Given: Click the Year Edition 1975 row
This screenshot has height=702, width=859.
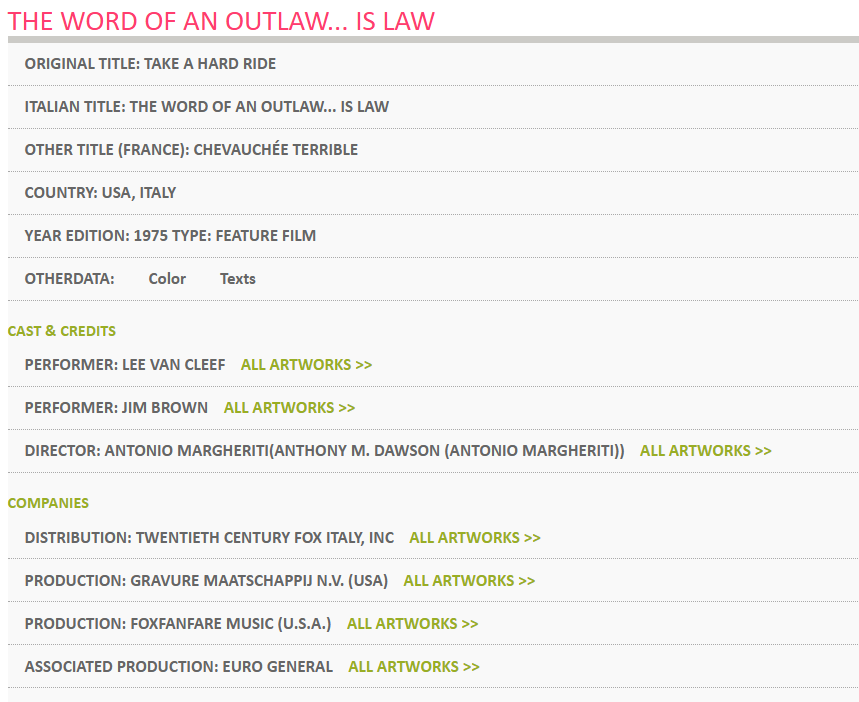Looking at the screenshot, I should tap(170, 236).
